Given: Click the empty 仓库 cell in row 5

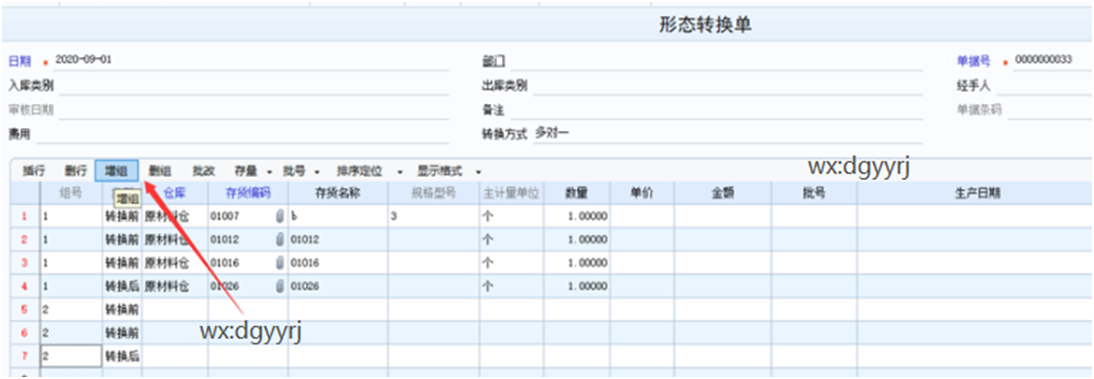Looking at the screenshot, I should tap(174, 309).
